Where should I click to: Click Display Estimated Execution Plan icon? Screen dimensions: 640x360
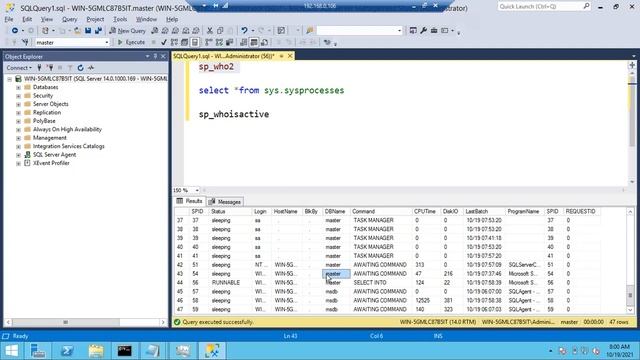point(174,42)
